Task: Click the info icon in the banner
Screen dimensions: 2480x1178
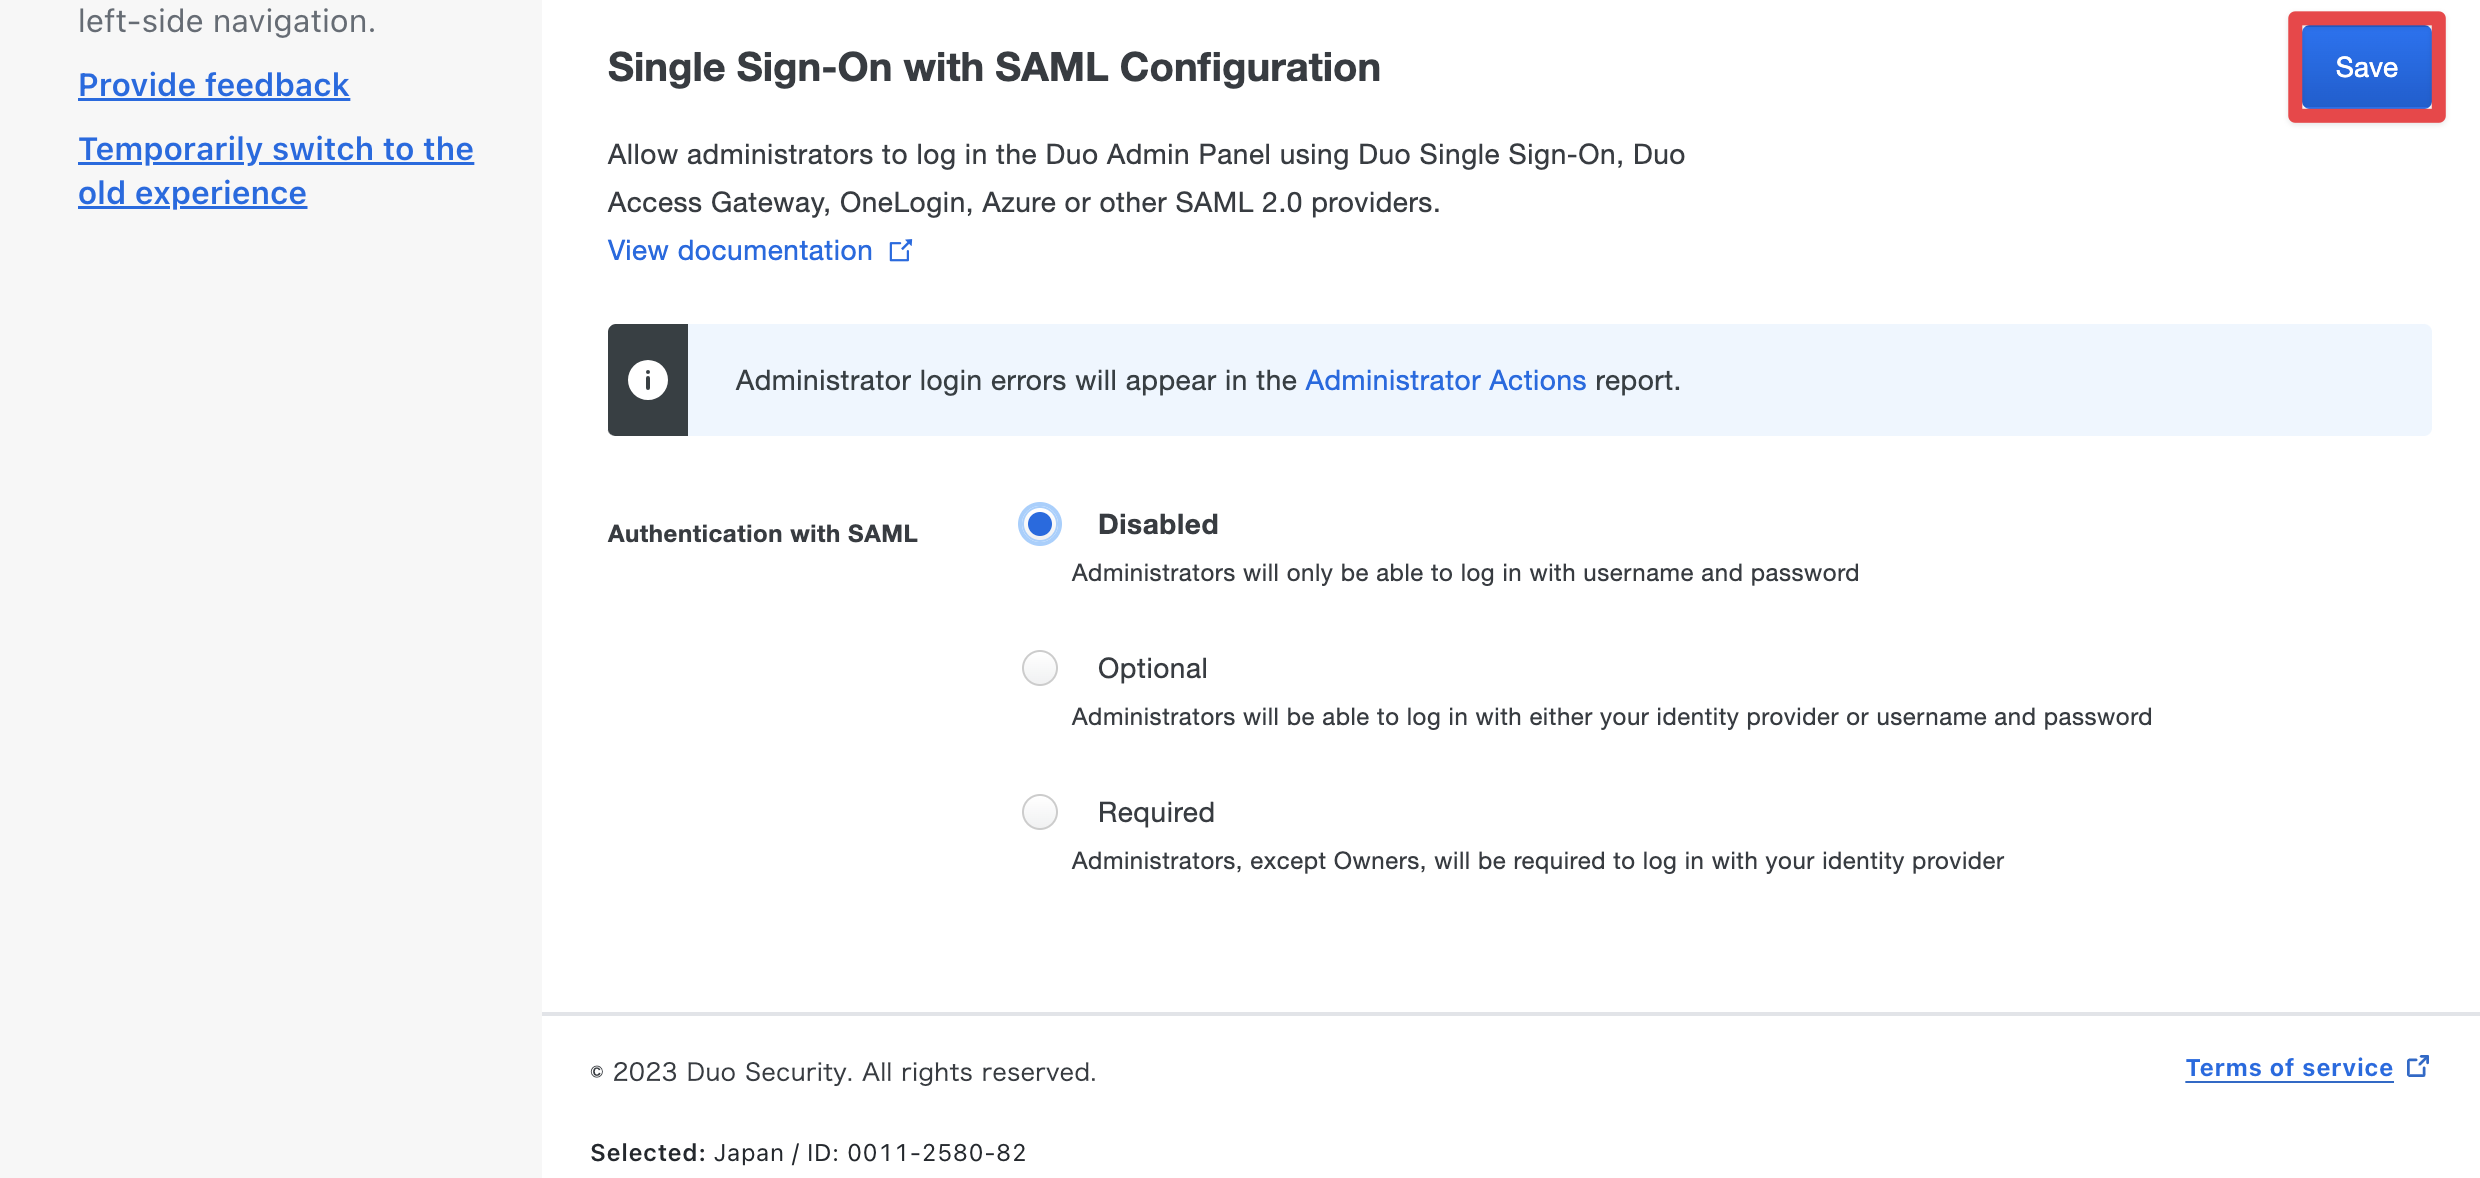Action: (648, 380)
